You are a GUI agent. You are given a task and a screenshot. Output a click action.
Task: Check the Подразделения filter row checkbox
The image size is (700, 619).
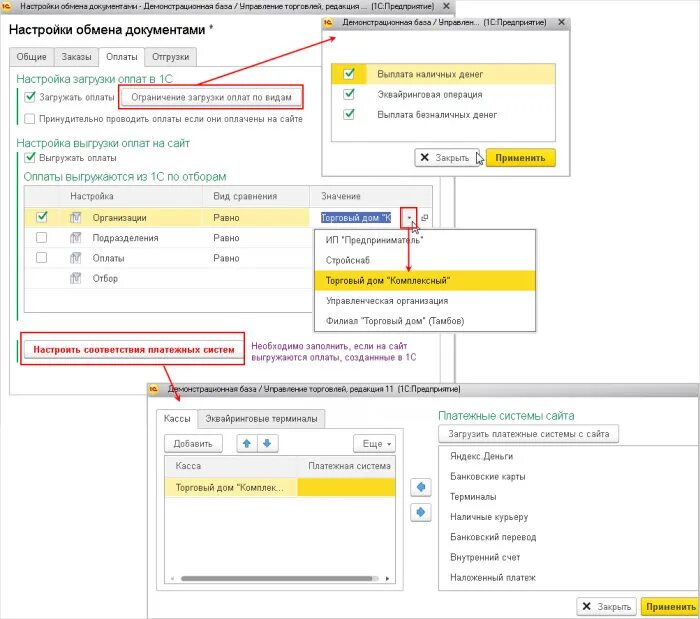click(x=42, y=237)
